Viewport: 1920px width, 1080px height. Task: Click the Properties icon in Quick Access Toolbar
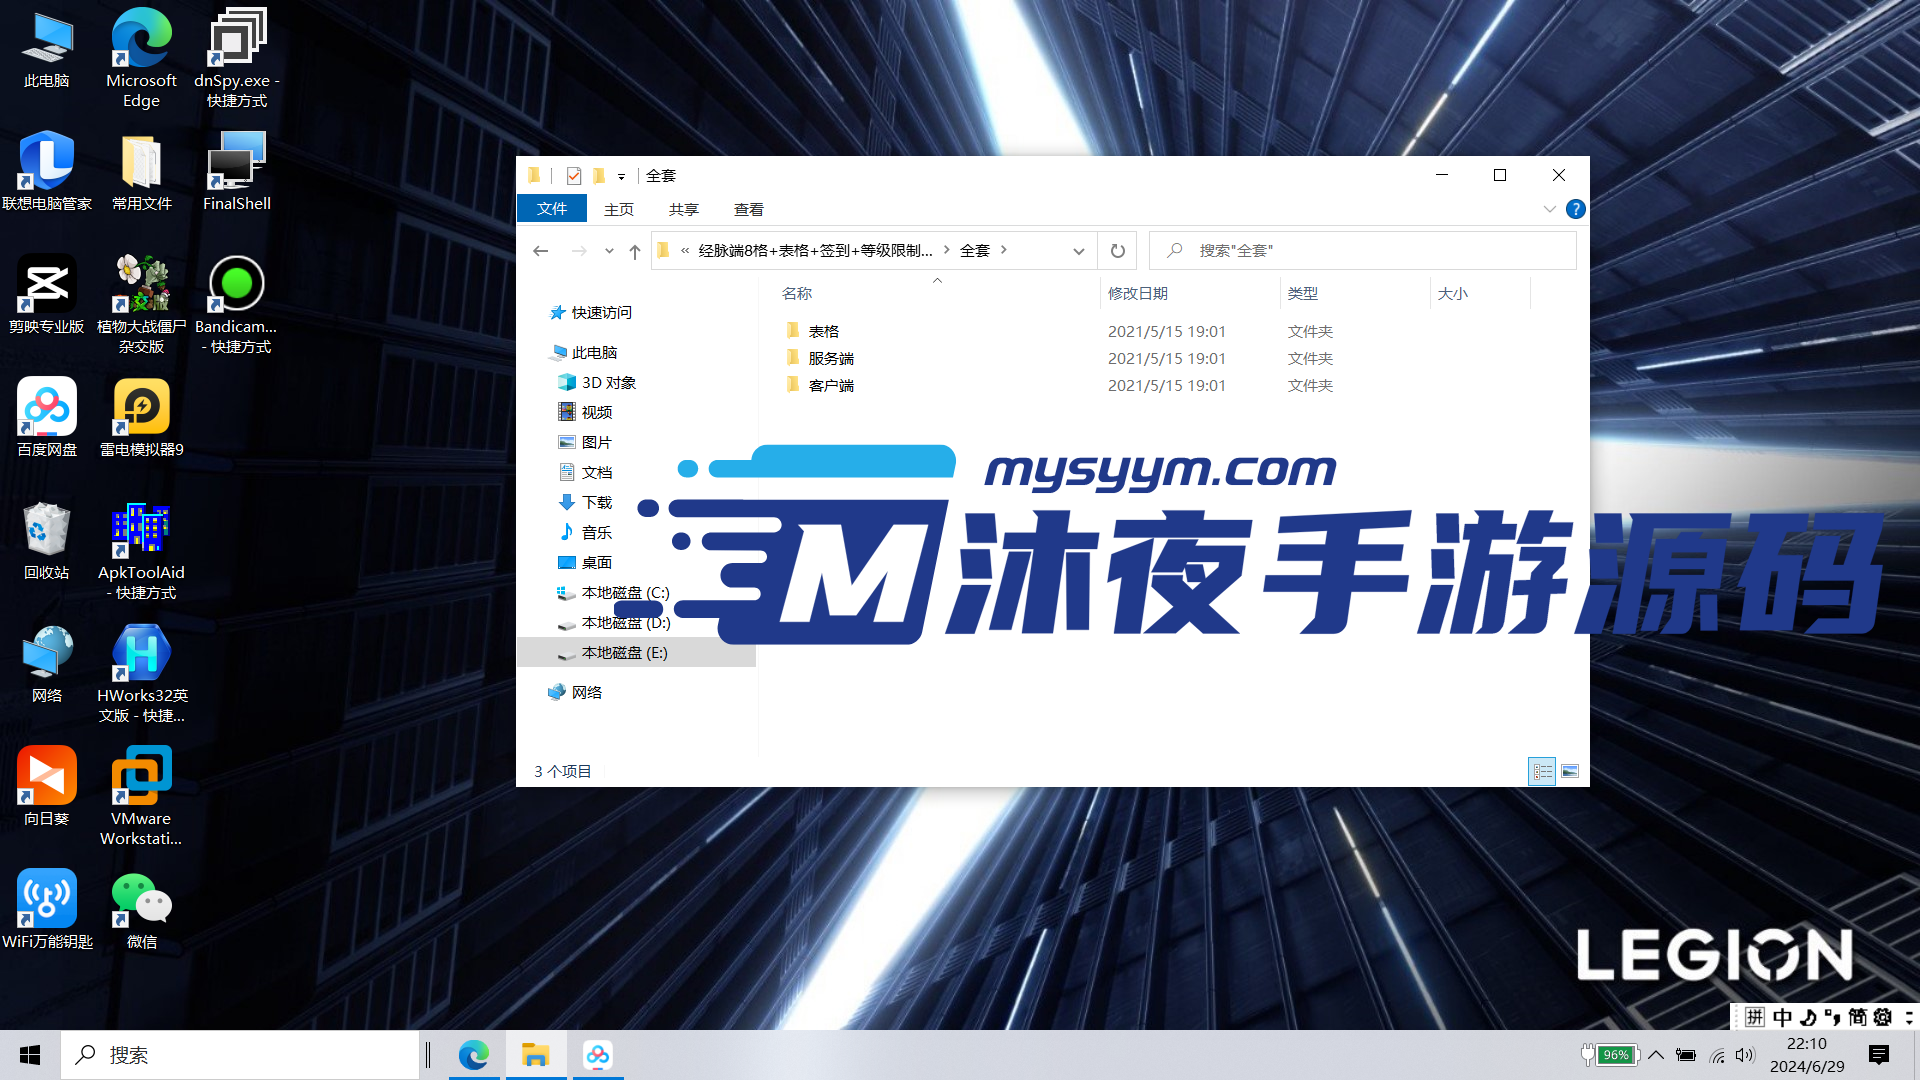coord(573,175)
